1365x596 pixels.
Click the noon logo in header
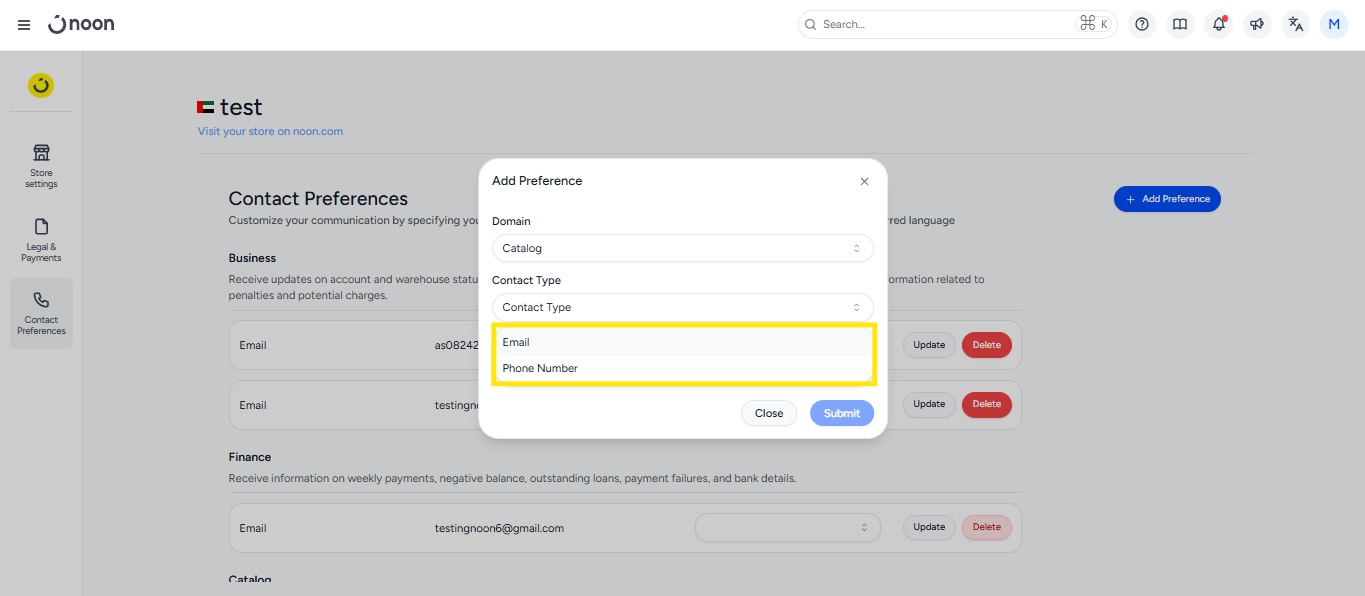click(x=82, y=24)
